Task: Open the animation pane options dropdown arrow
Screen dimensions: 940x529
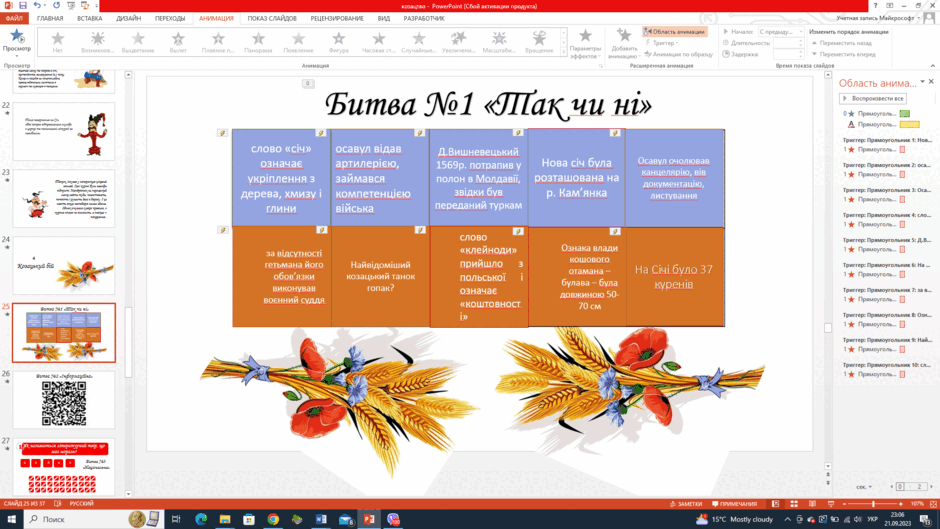Action: (923, 82)
